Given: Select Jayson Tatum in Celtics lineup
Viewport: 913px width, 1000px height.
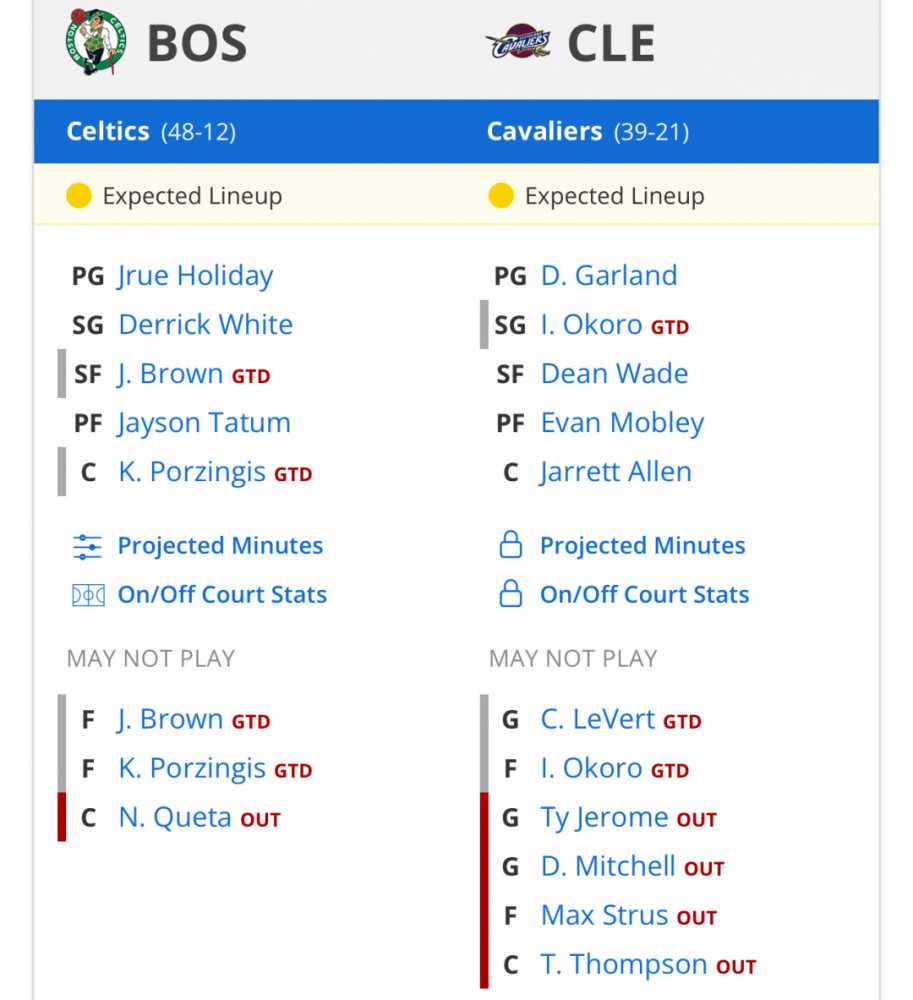Looking at the screenshot, I should click(204, 423).
